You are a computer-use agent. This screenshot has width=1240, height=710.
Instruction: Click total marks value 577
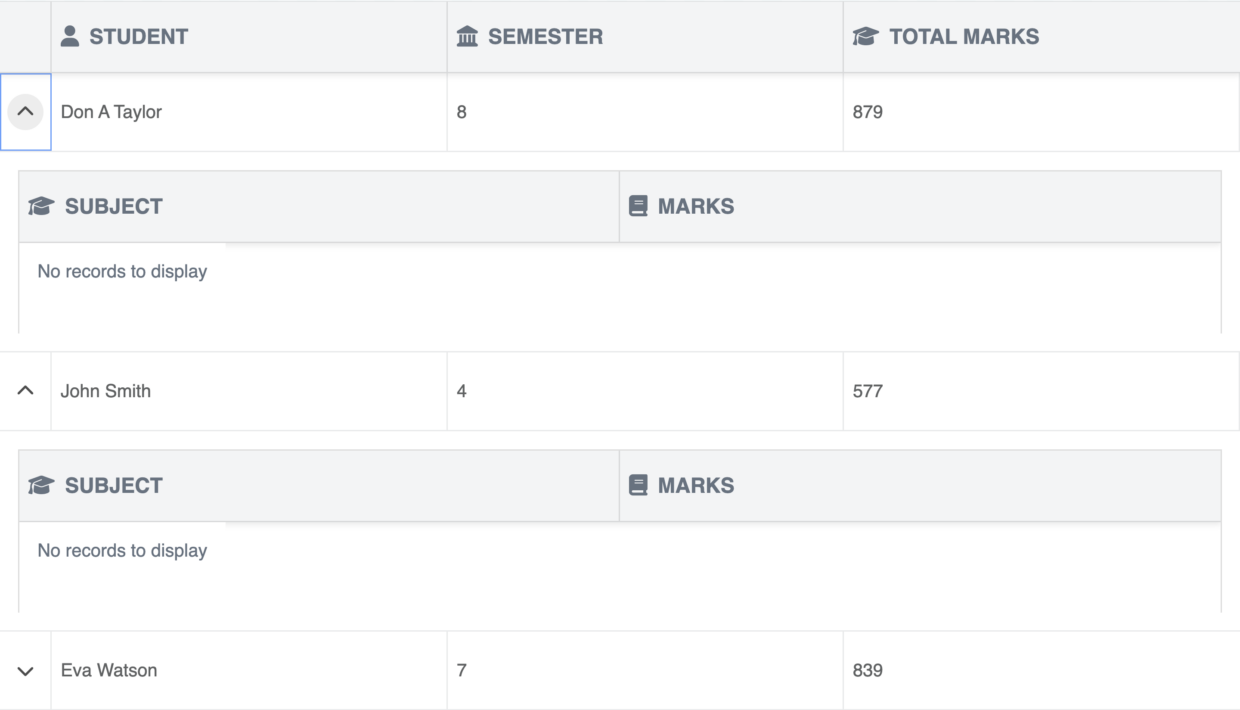click(x=868, y=391)
